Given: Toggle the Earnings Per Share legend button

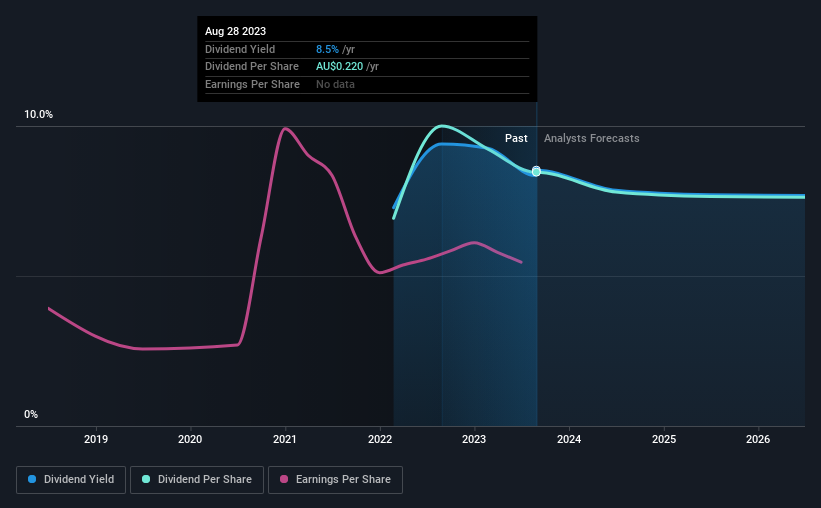Looking at the screenshot, I should click(x=336, y=480).
